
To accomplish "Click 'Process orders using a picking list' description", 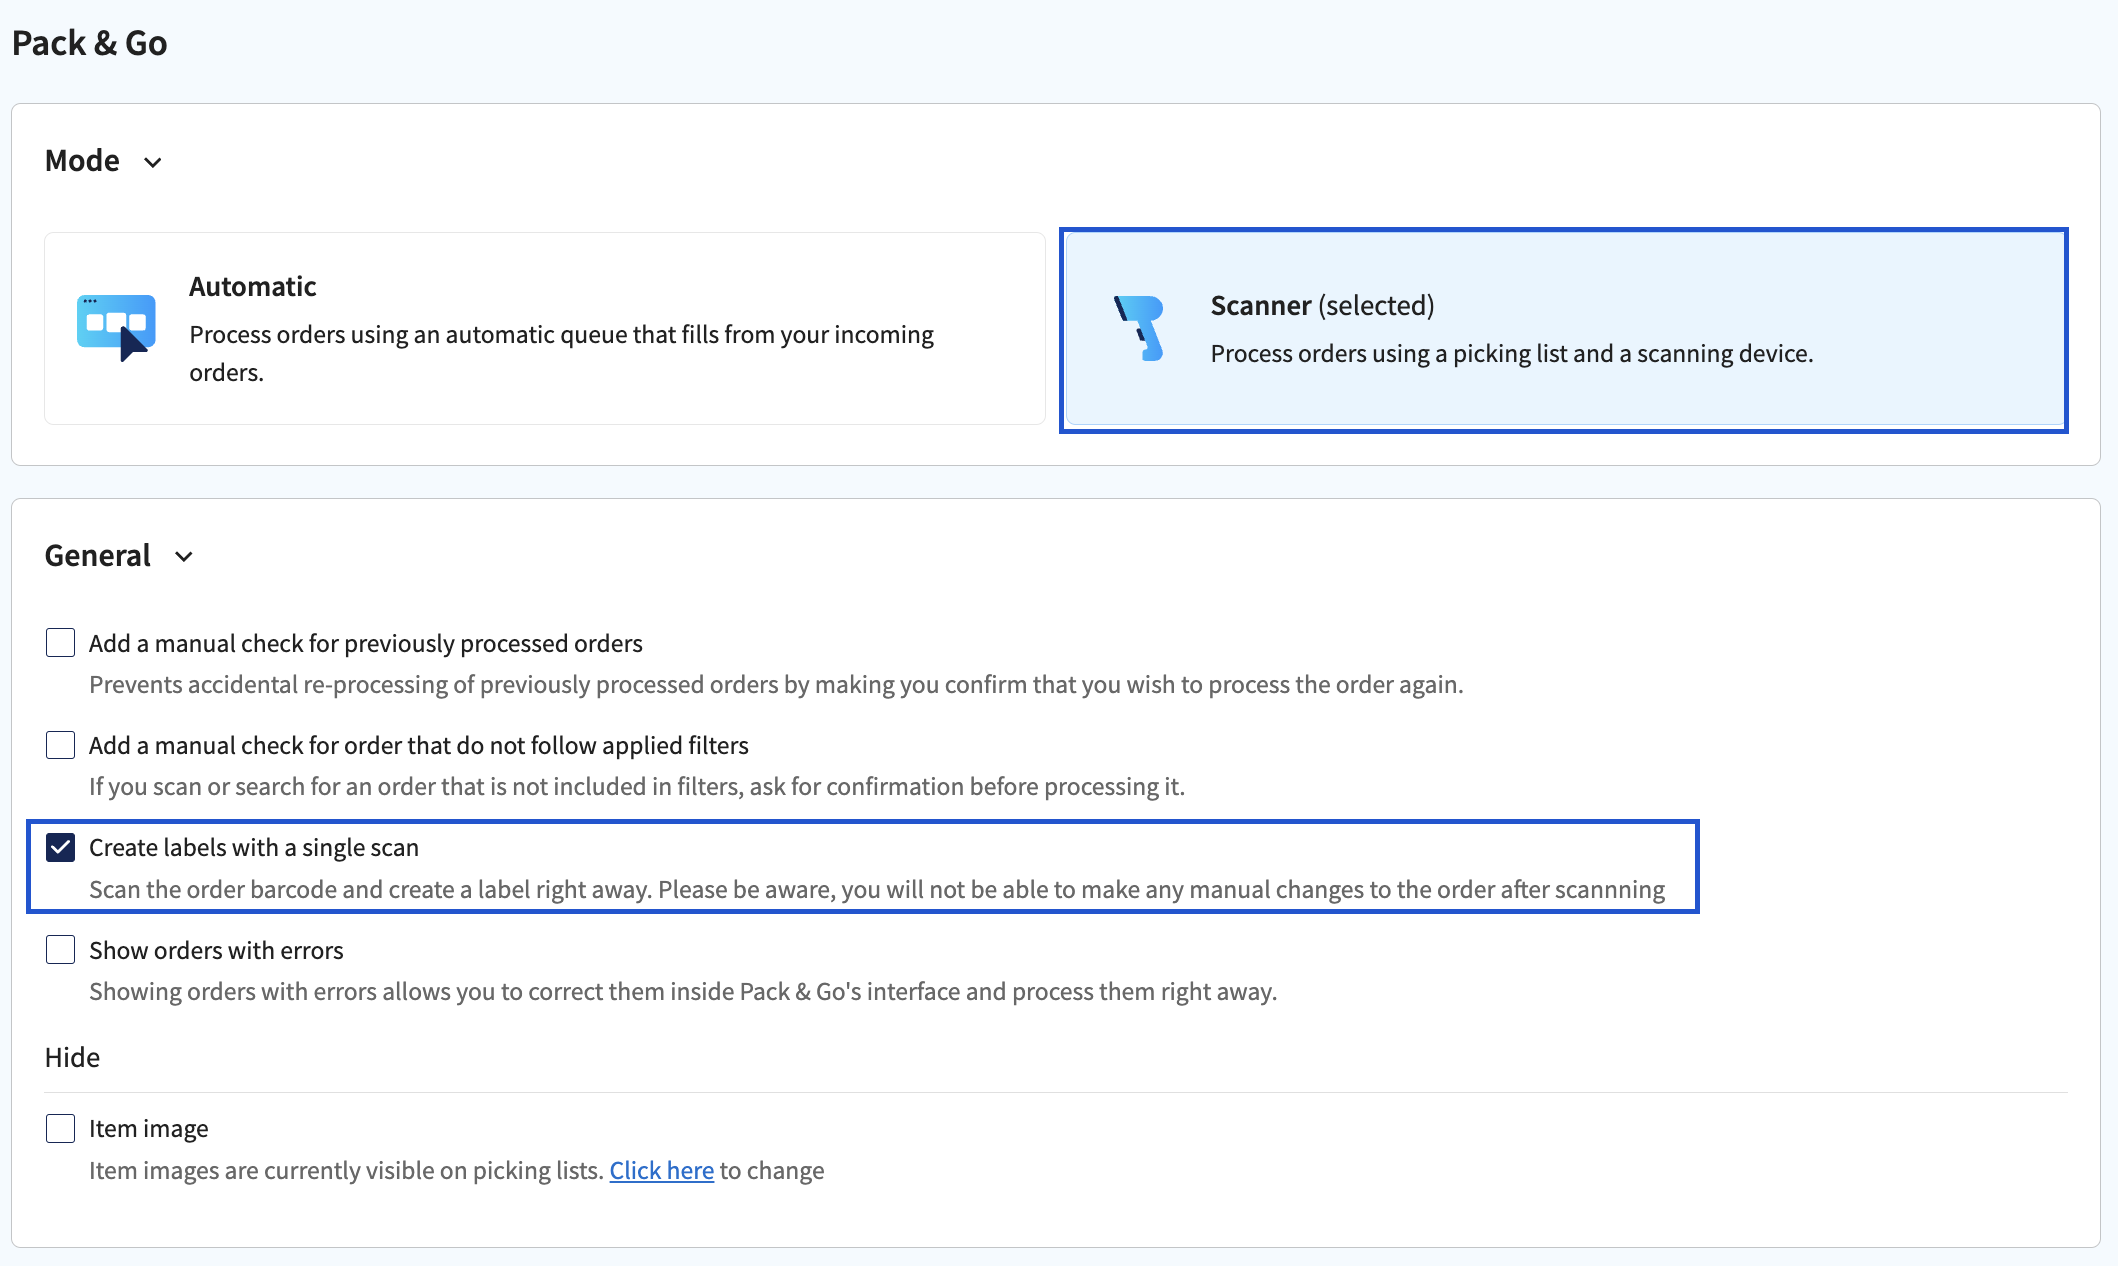I will pos(1512,354).
